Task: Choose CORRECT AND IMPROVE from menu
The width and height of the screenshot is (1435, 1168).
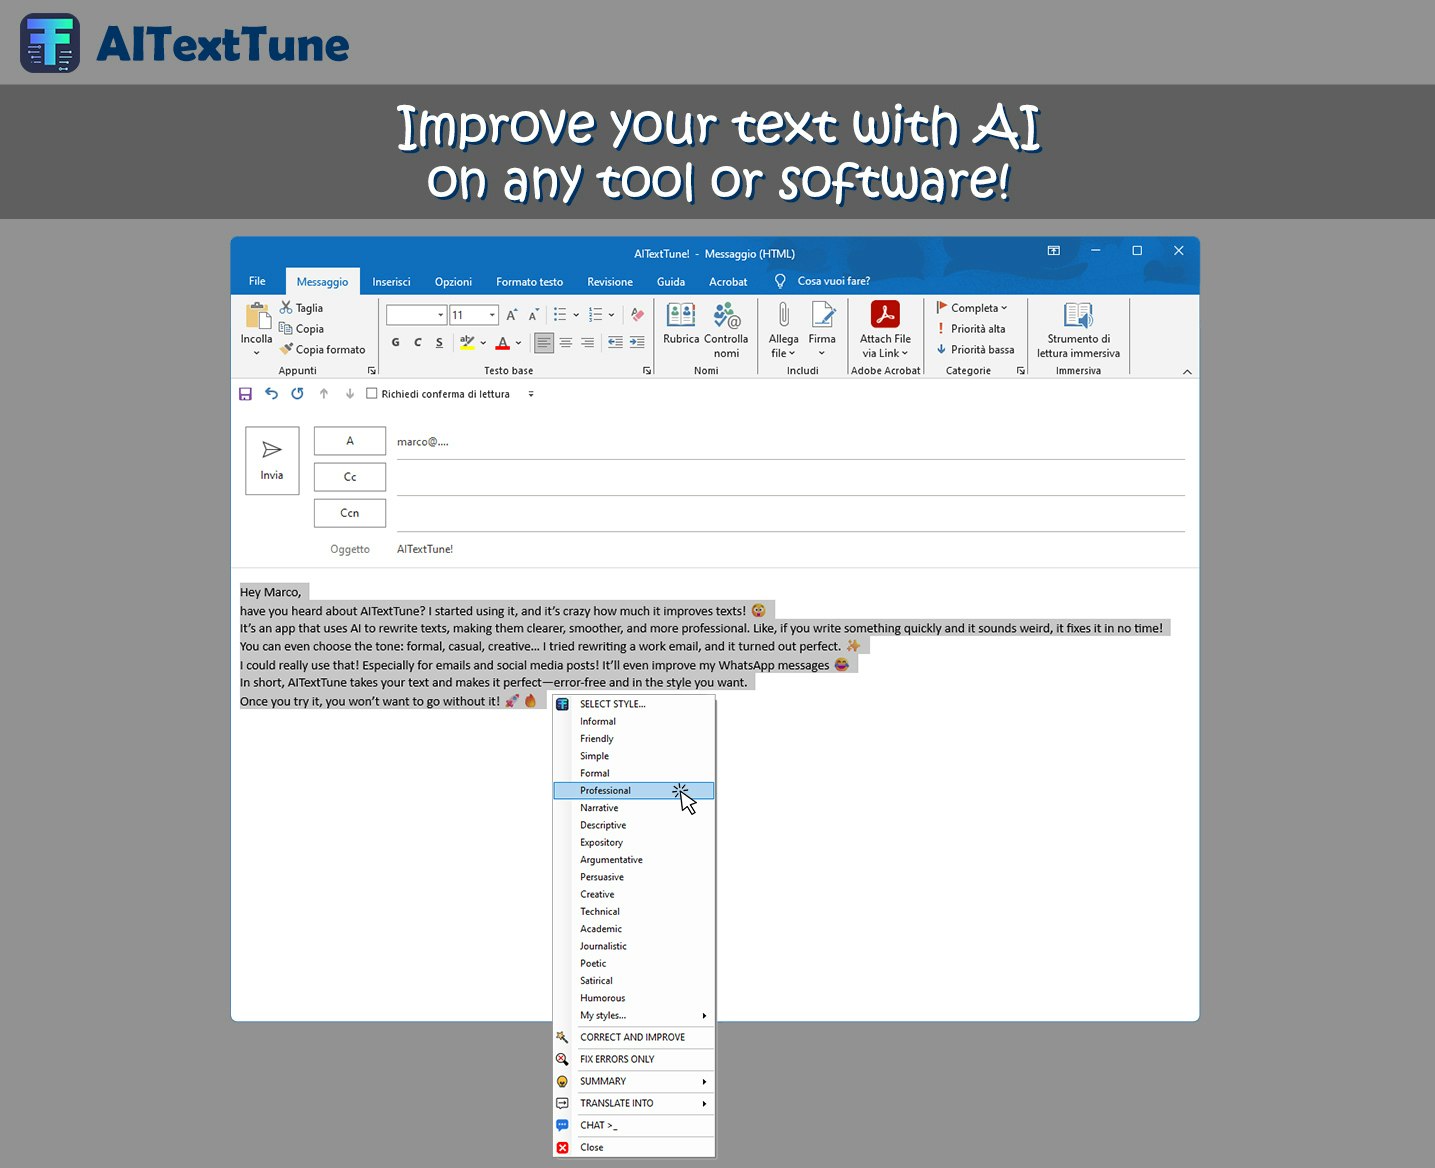Action: click(634, 1037)
